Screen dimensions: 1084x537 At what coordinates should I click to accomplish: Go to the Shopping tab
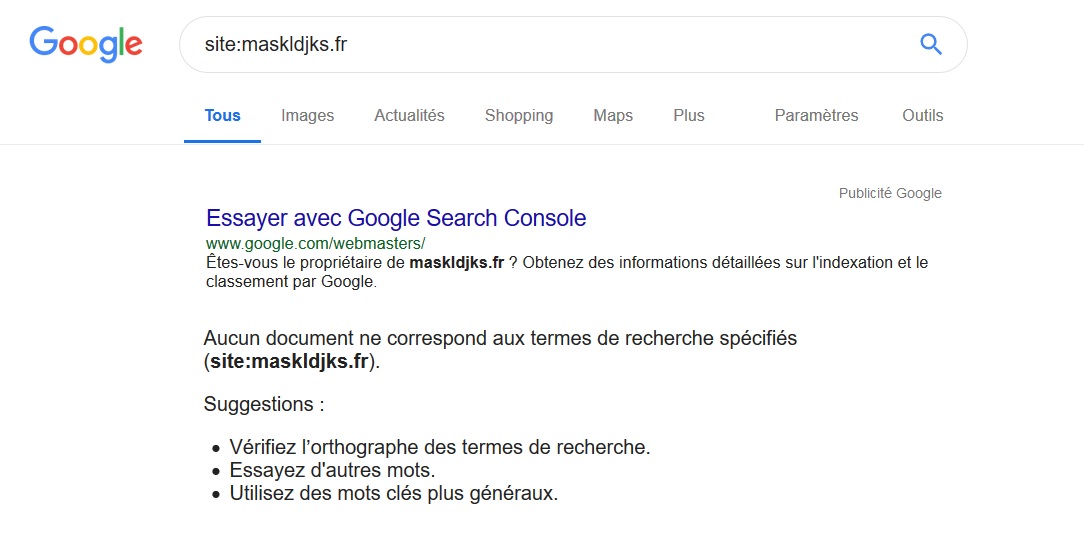click(x=518, y=116)
